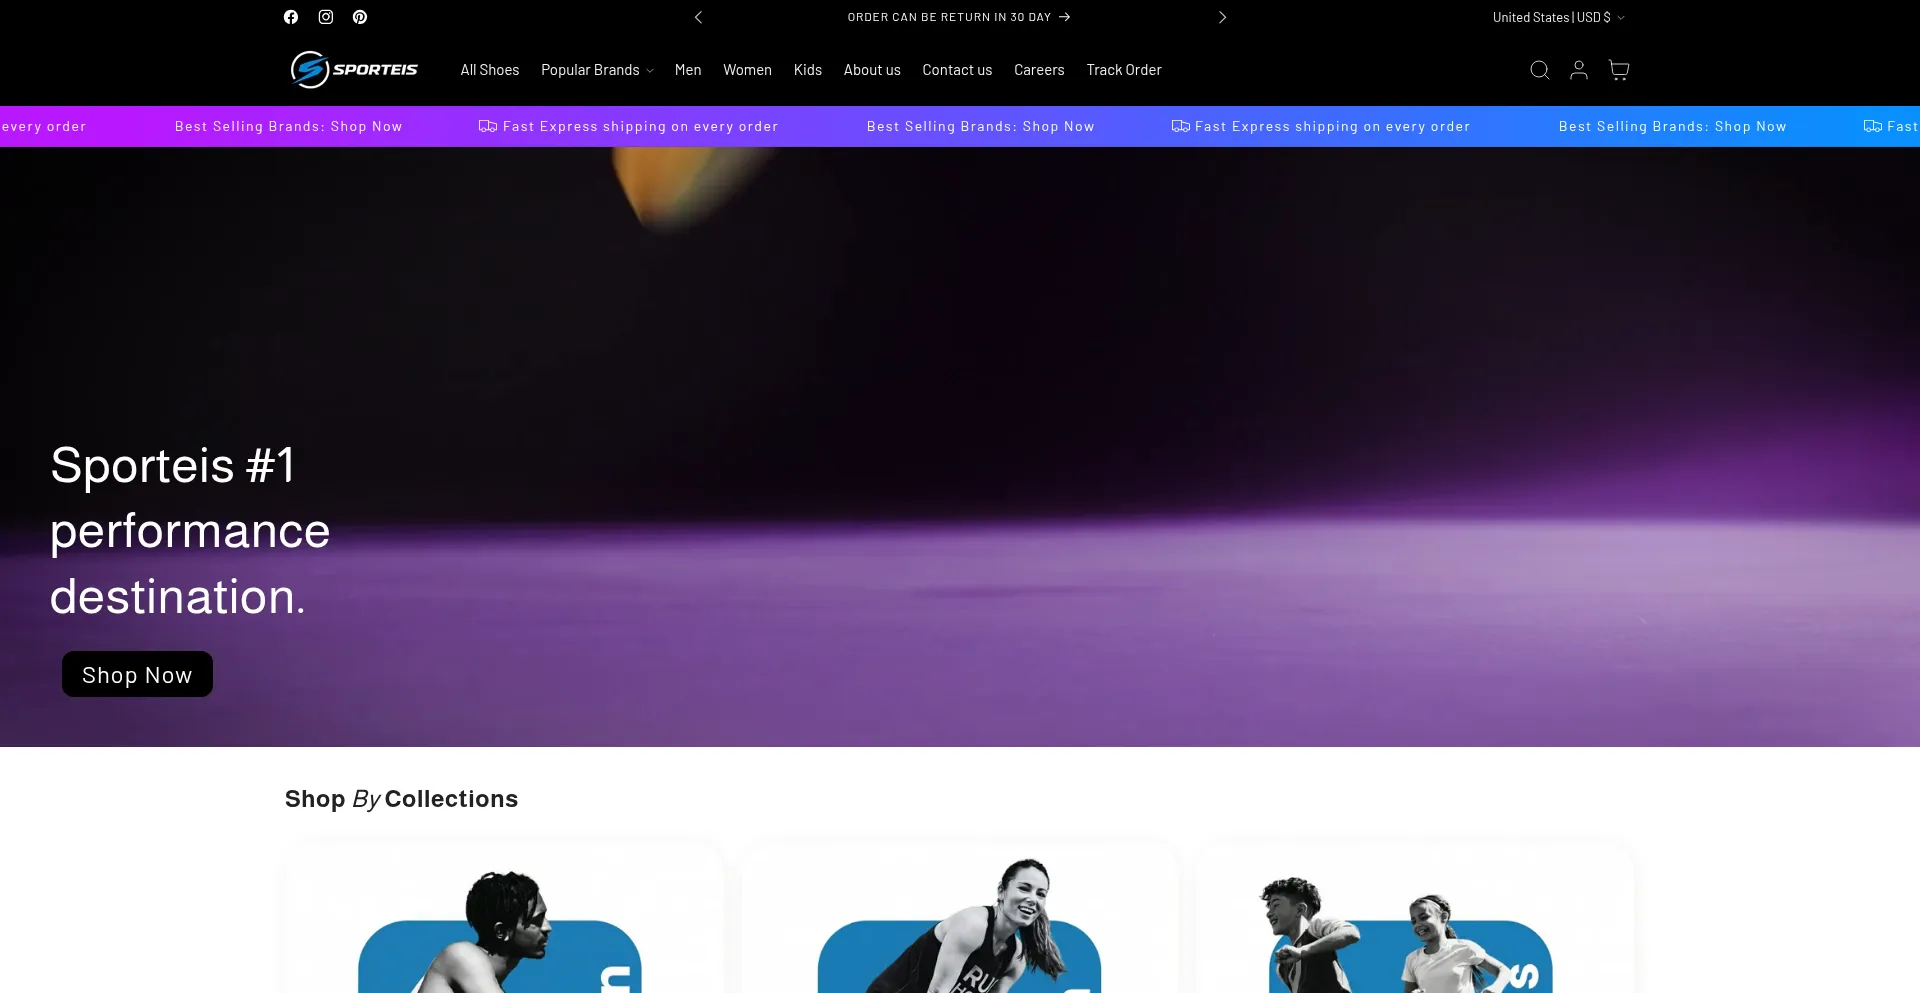Open country selector United States | USD $

pos(1558,17)
